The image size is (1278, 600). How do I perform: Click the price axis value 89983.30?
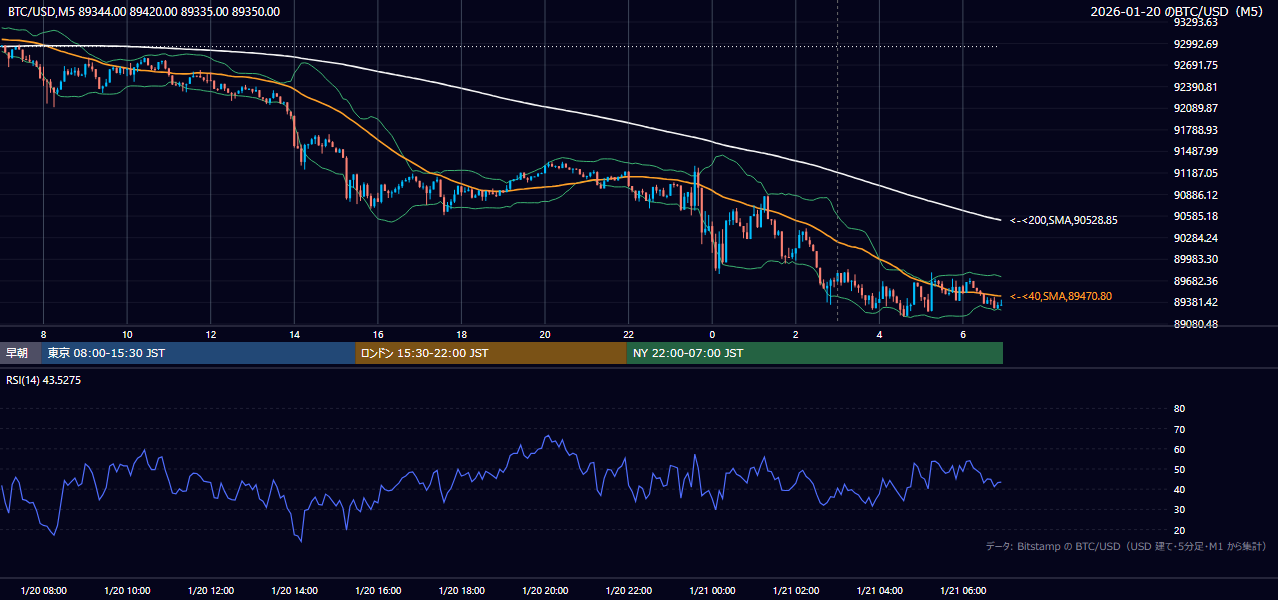pyautogui.click(x=1196, y=259)
